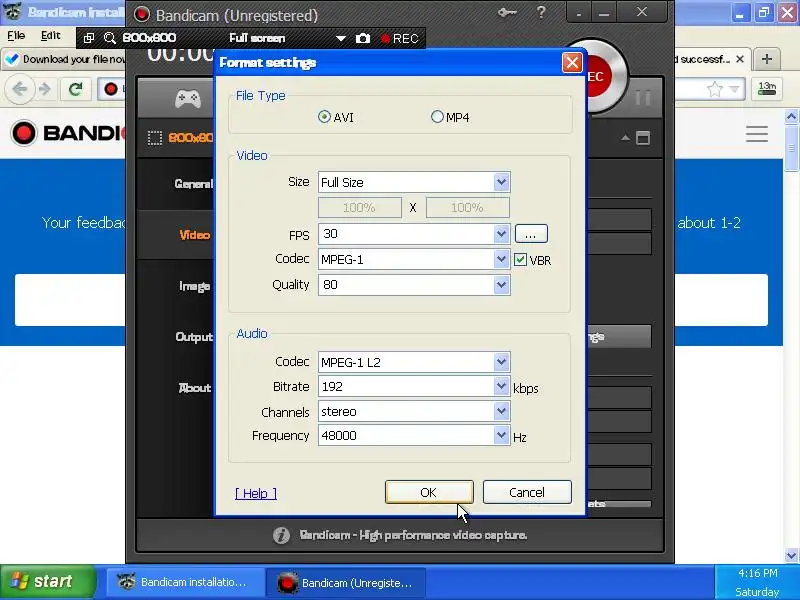This screenshot has height=600, width=800.
Task: Select the MP4 file type radio button
Action: click(x=437, y=117)
